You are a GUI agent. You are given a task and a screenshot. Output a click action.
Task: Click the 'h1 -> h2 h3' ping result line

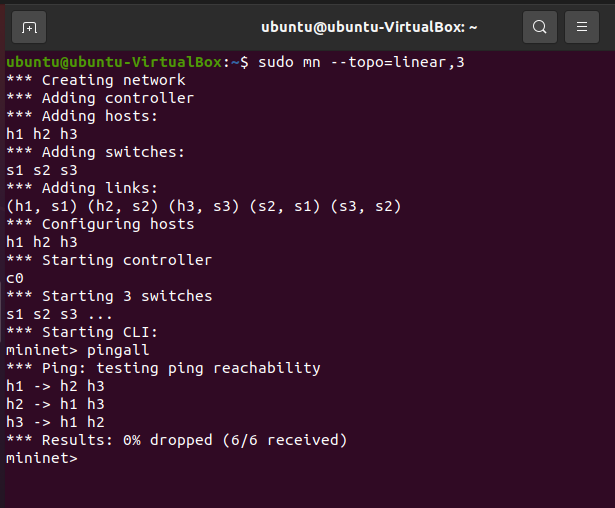coord(55,386)
